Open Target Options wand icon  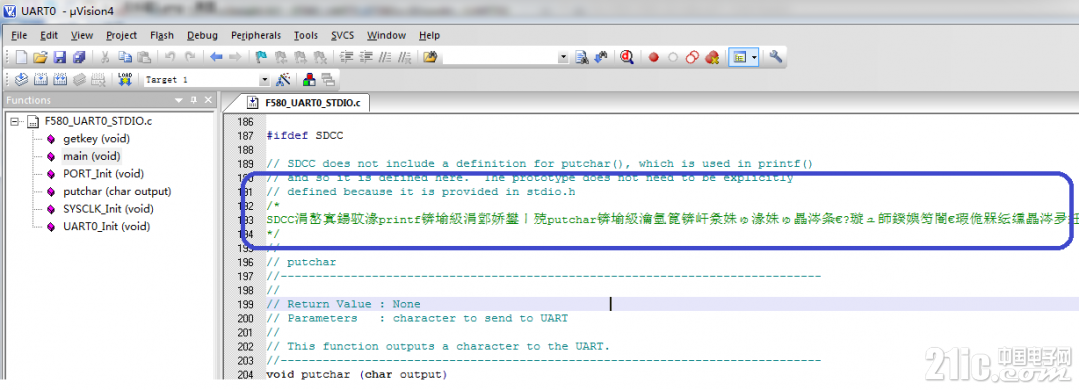tap(284, 80)
